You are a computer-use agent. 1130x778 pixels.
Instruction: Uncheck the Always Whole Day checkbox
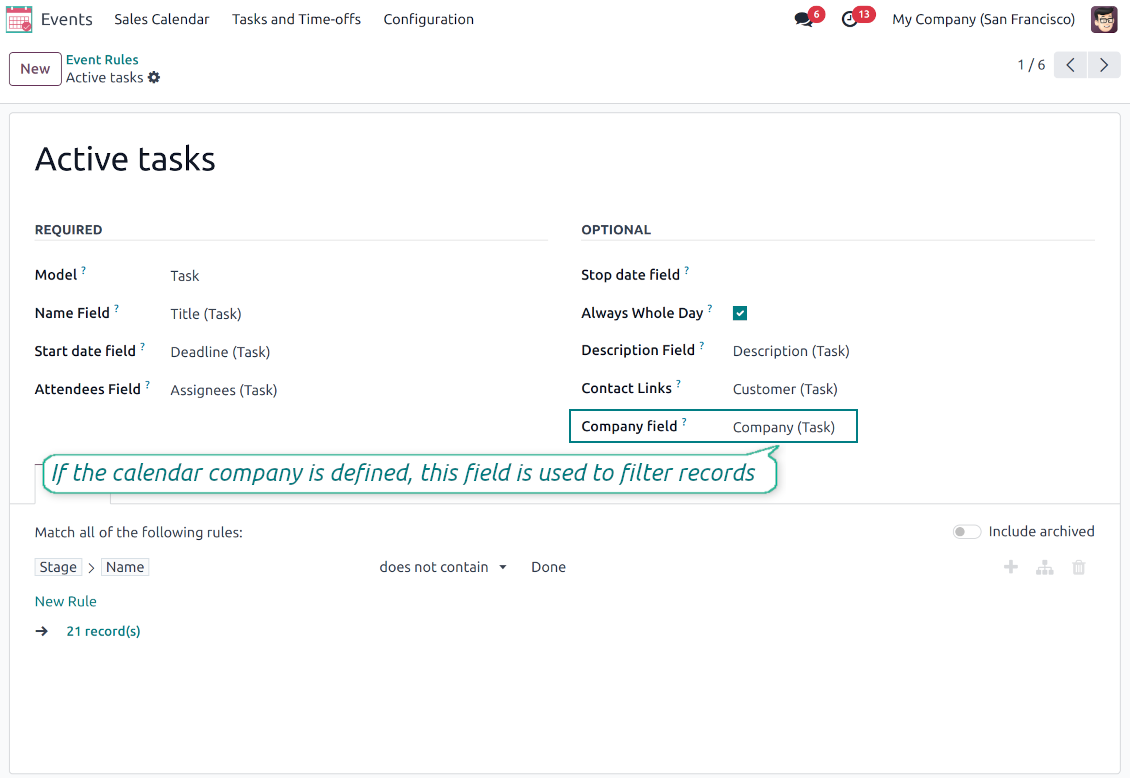click(740, 313)
